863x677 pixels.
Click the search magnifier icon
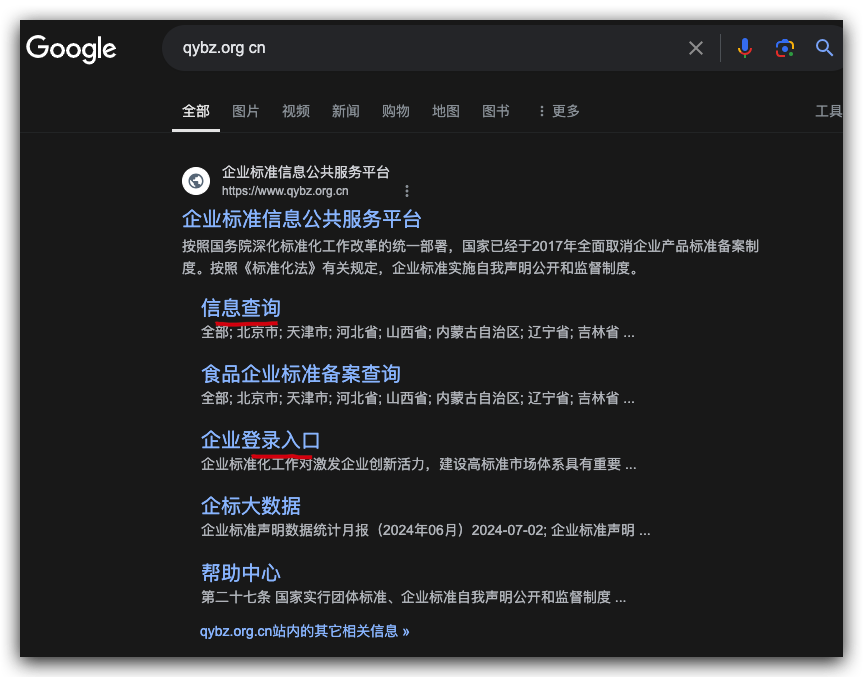coord(824,47)
